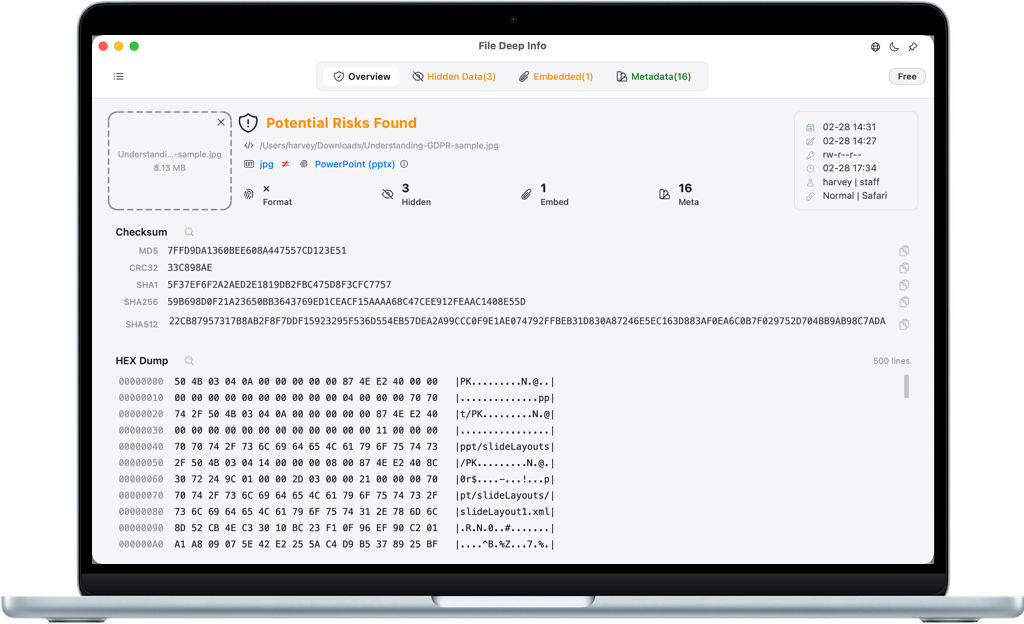Click the code icon before the file path
Screen dimensions: 1024x624
[x=249, y=145]
